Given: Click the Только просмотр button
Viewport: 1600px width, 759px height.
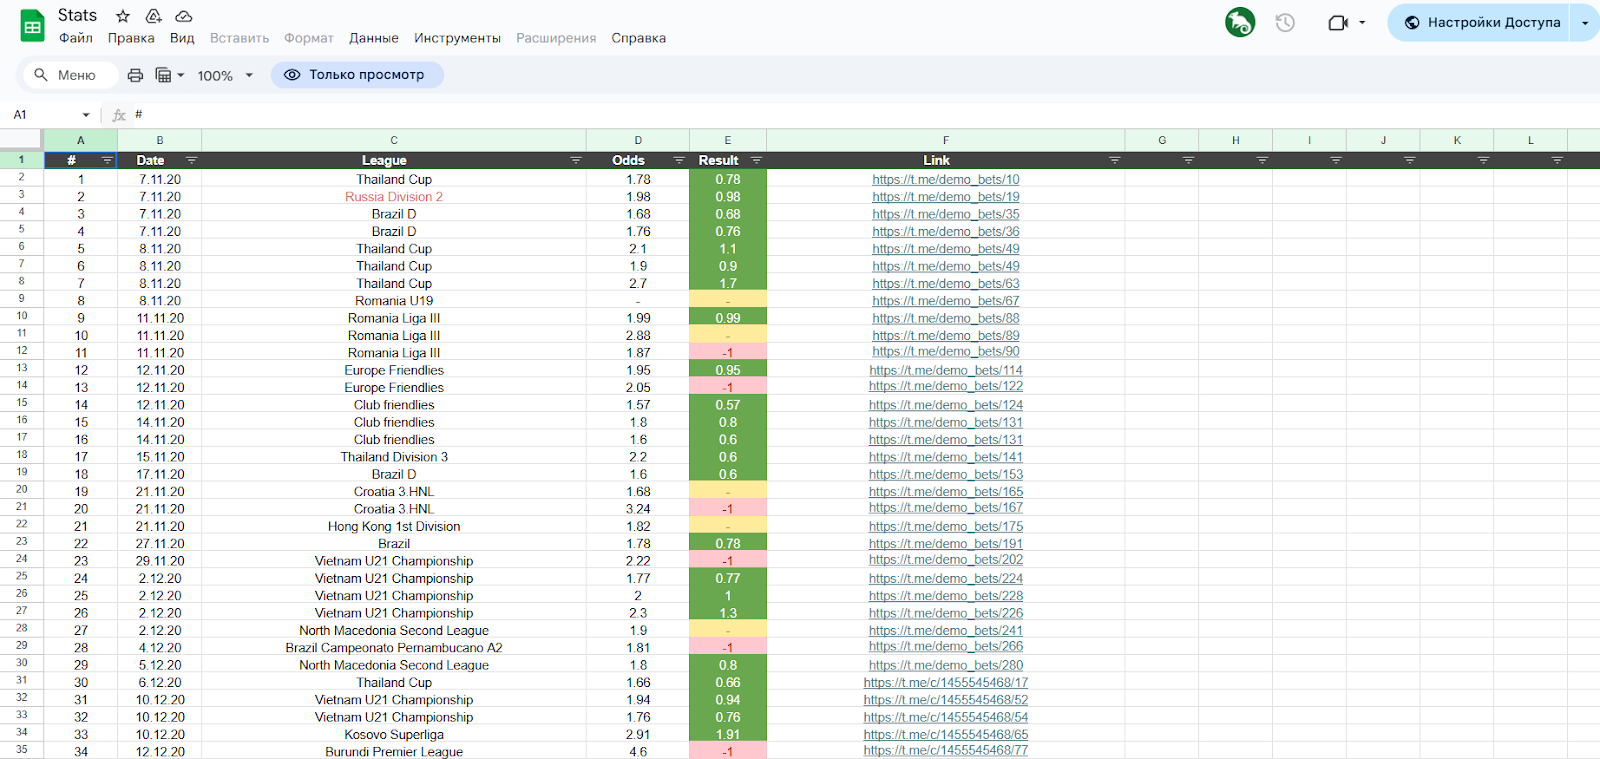Looking at the screenshot, I should pos(357,75).
